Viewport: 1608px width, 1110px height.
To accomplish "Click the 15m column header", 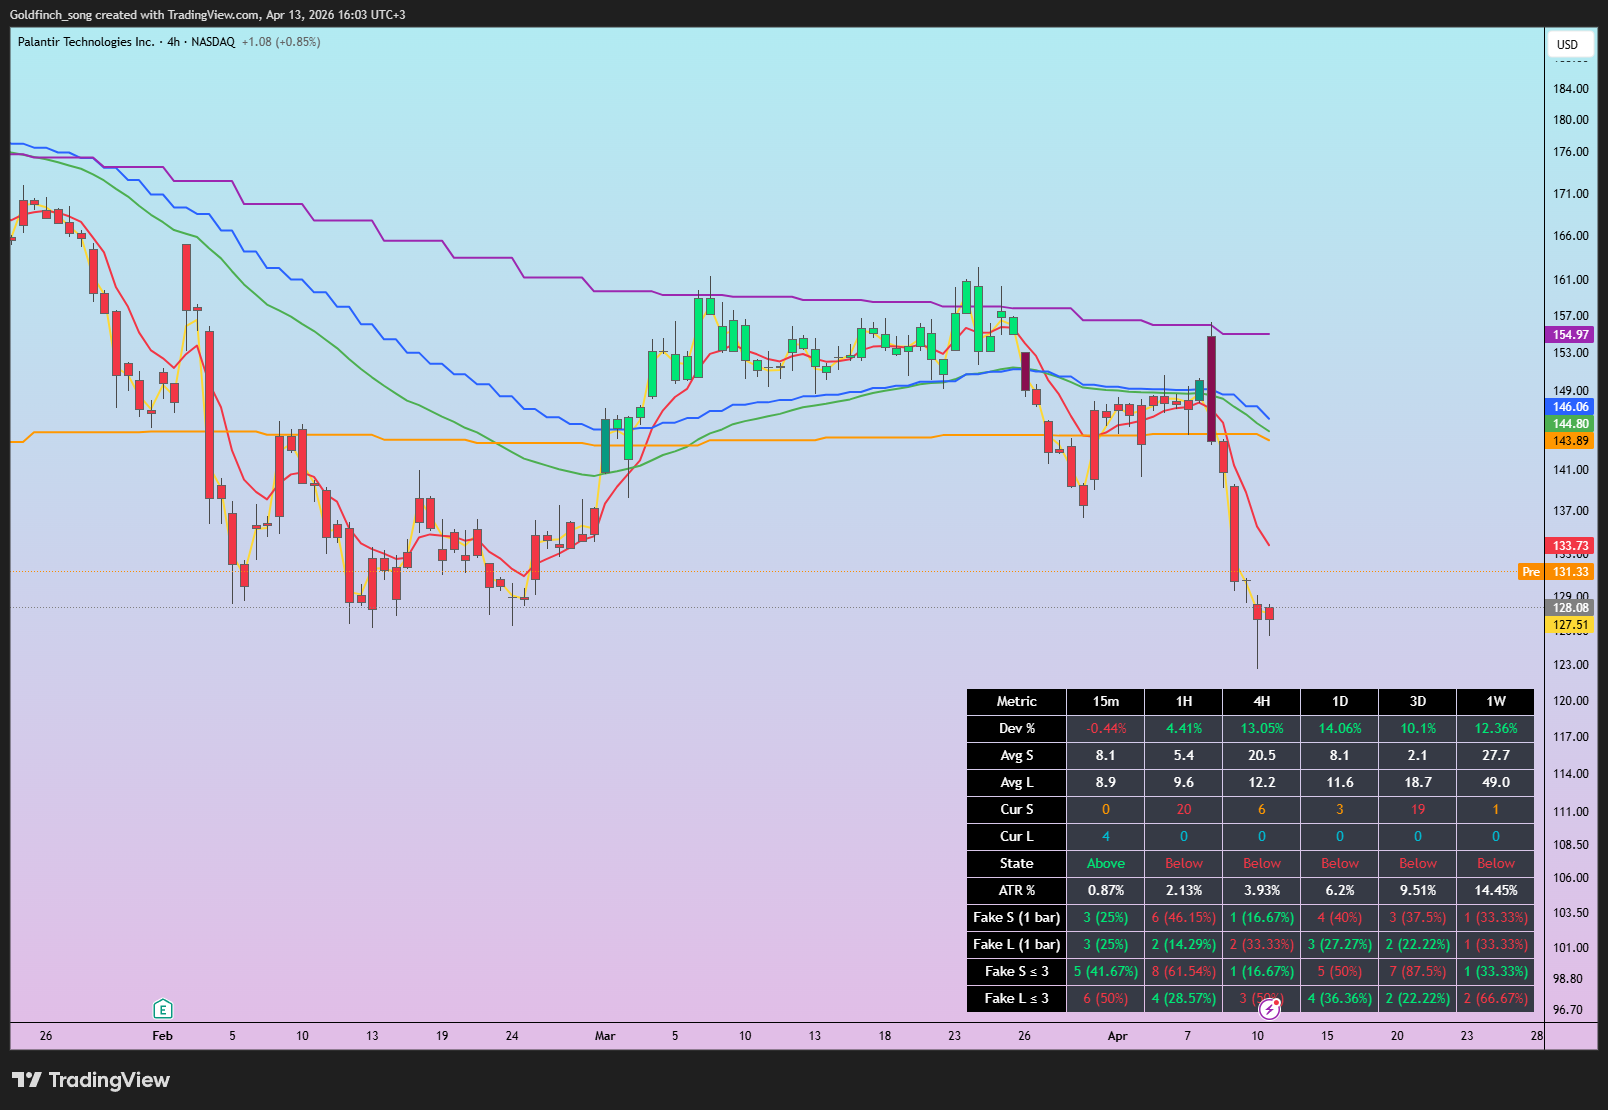I will (x=1106, y=702).
